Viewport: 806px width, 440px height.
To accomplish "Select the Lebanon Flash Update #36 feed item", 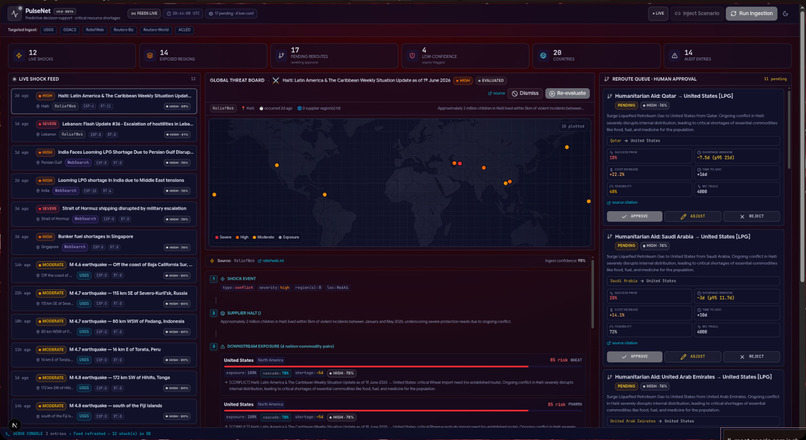I will coord(104,129).
